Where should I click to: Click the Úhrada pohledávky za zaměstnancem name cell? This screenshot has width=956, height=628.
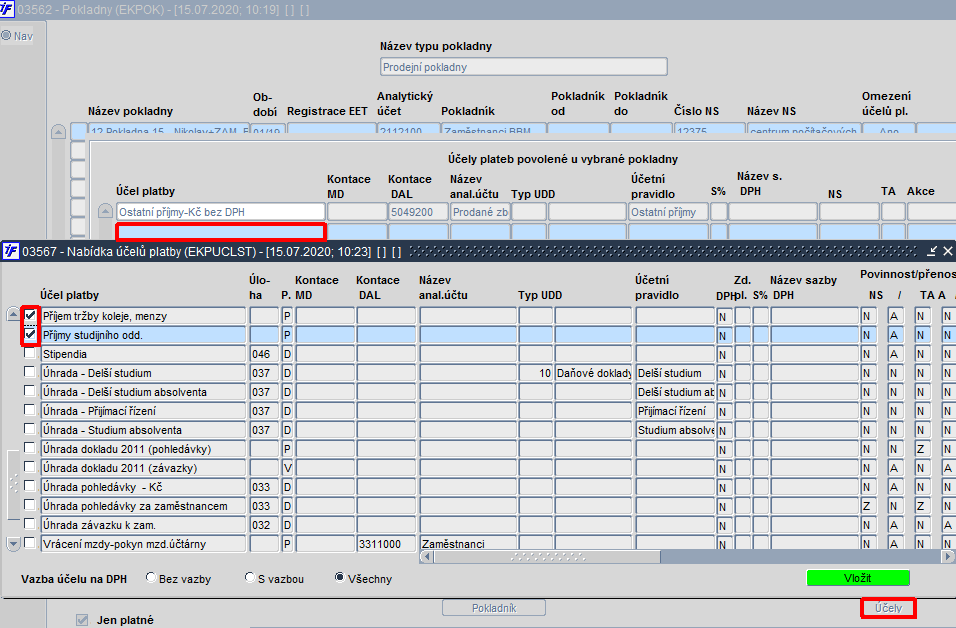coord(143,505)
